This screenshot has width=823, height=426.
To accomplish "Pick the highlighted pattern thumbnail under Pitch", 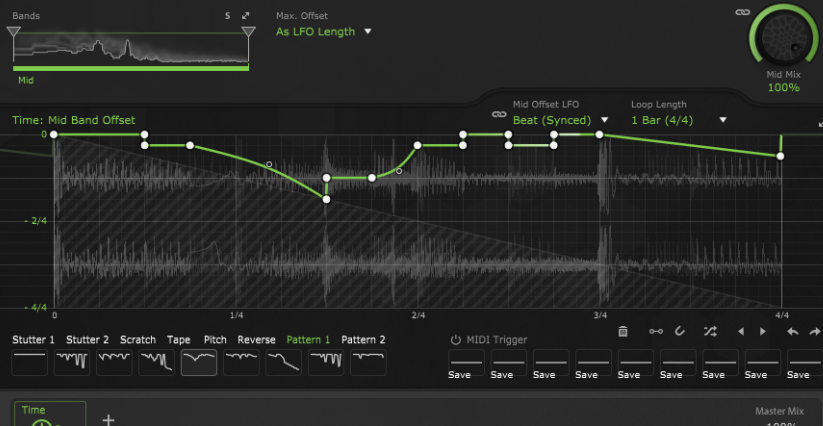I will [x=199, y=363].
